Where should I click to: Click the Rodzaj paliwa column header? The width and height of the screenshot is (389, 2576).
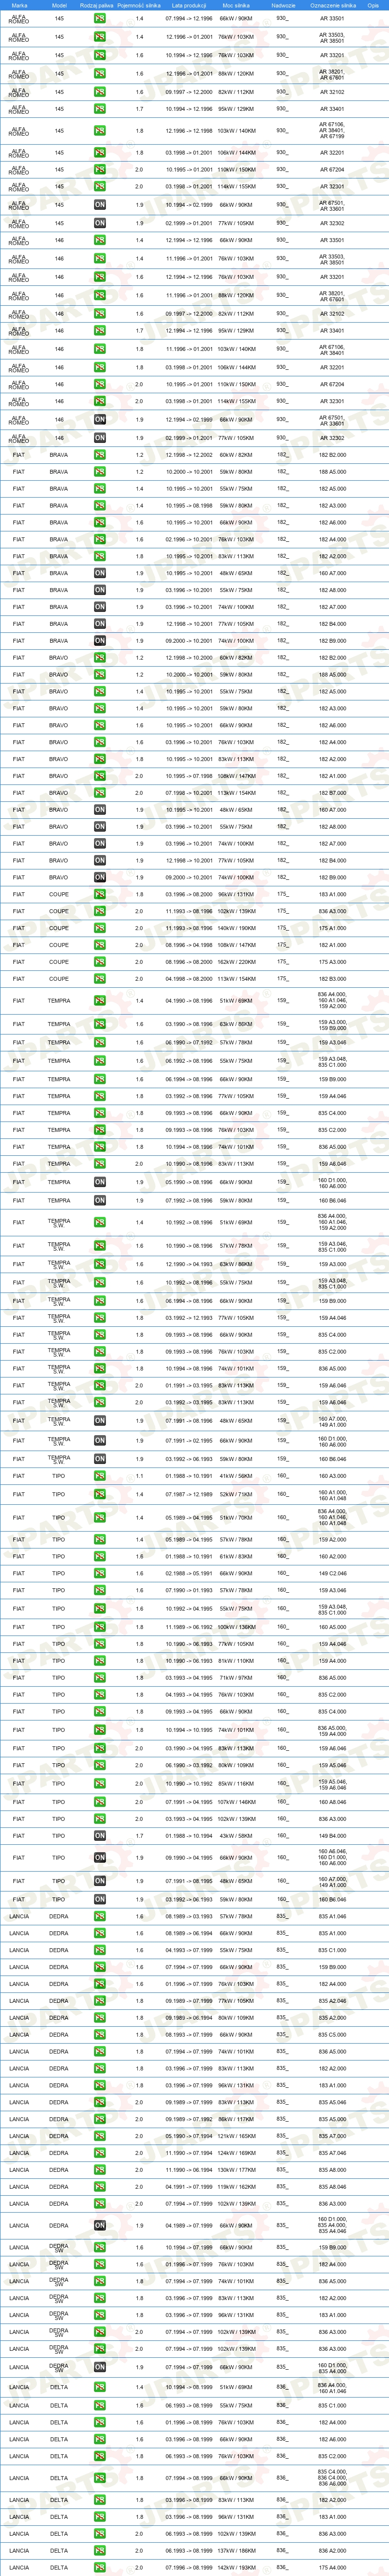click(x=98, y=5)
